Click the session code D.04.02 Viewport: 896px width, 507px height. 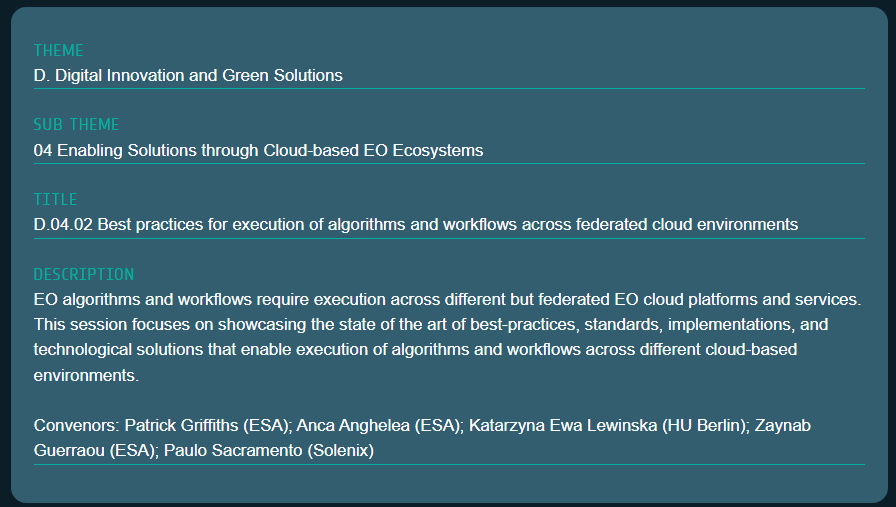coord(63,224)
